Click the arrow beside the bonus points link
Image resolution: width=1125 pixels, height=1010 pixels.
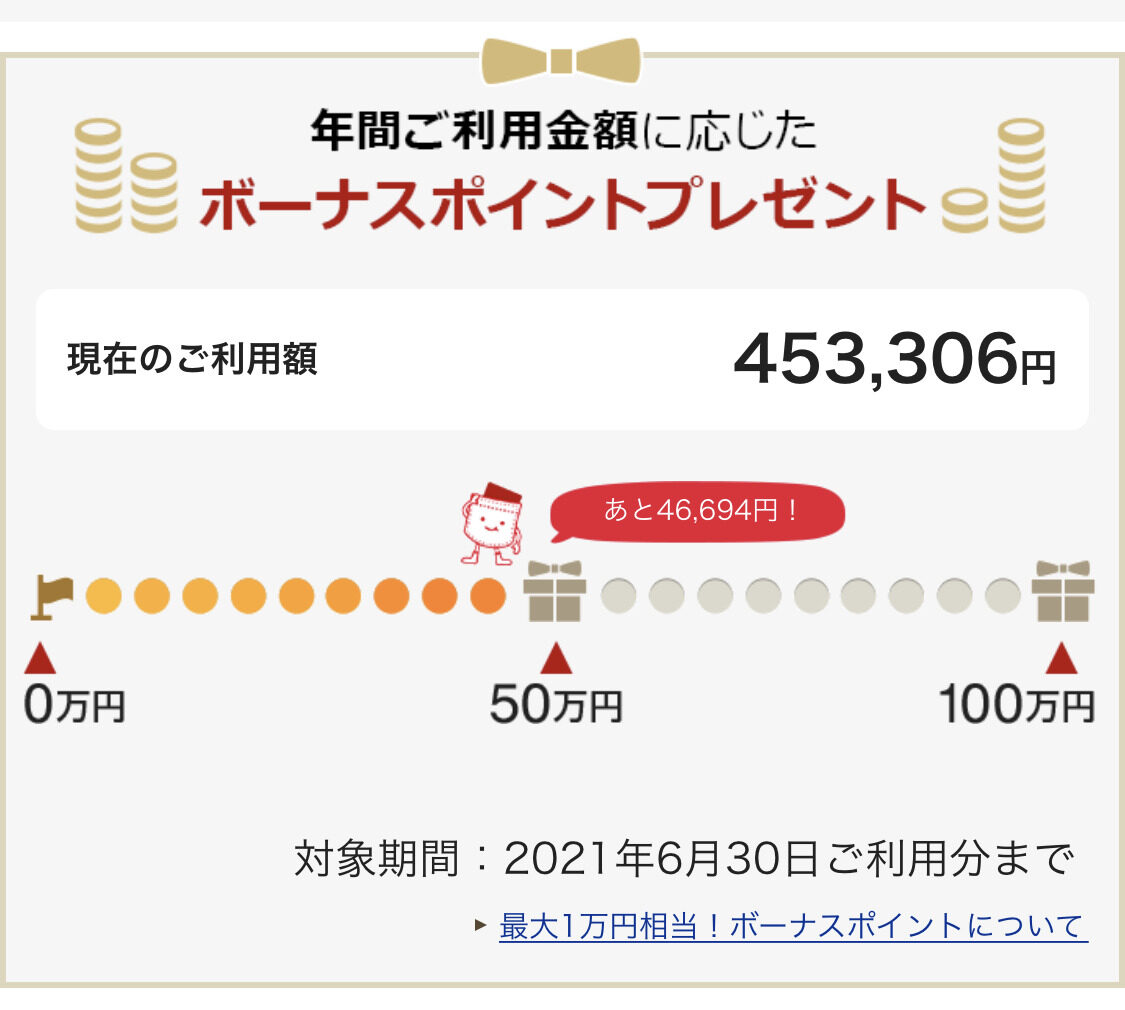481,925
